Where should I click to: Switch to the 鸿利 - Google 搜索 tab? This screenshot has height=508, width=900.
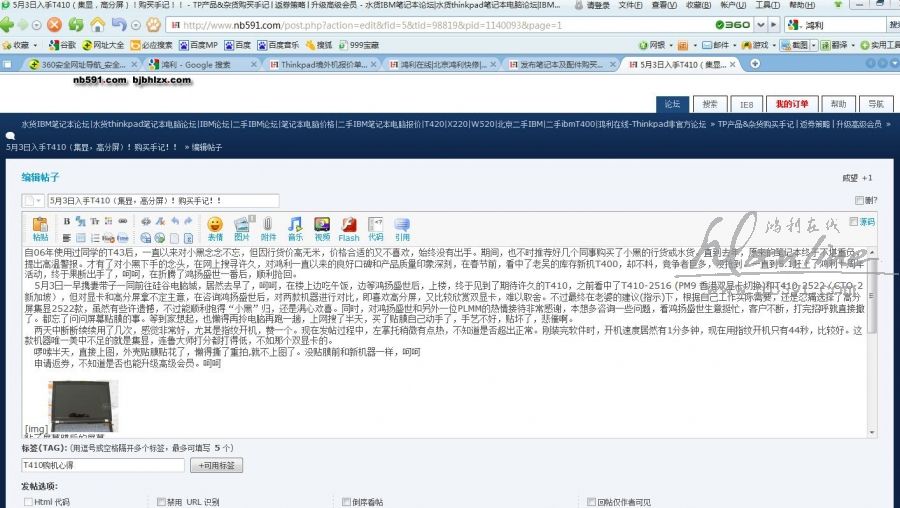click(x=201, y=64)
